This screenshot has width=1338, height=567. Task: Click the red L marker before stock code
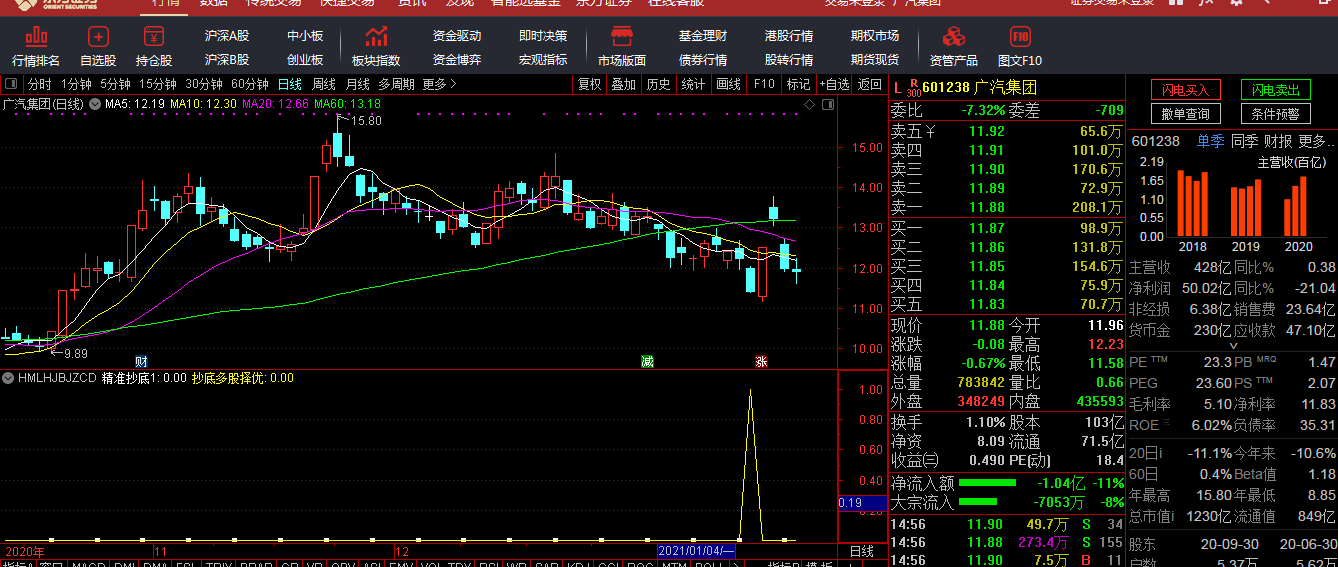tap(897, 87)
